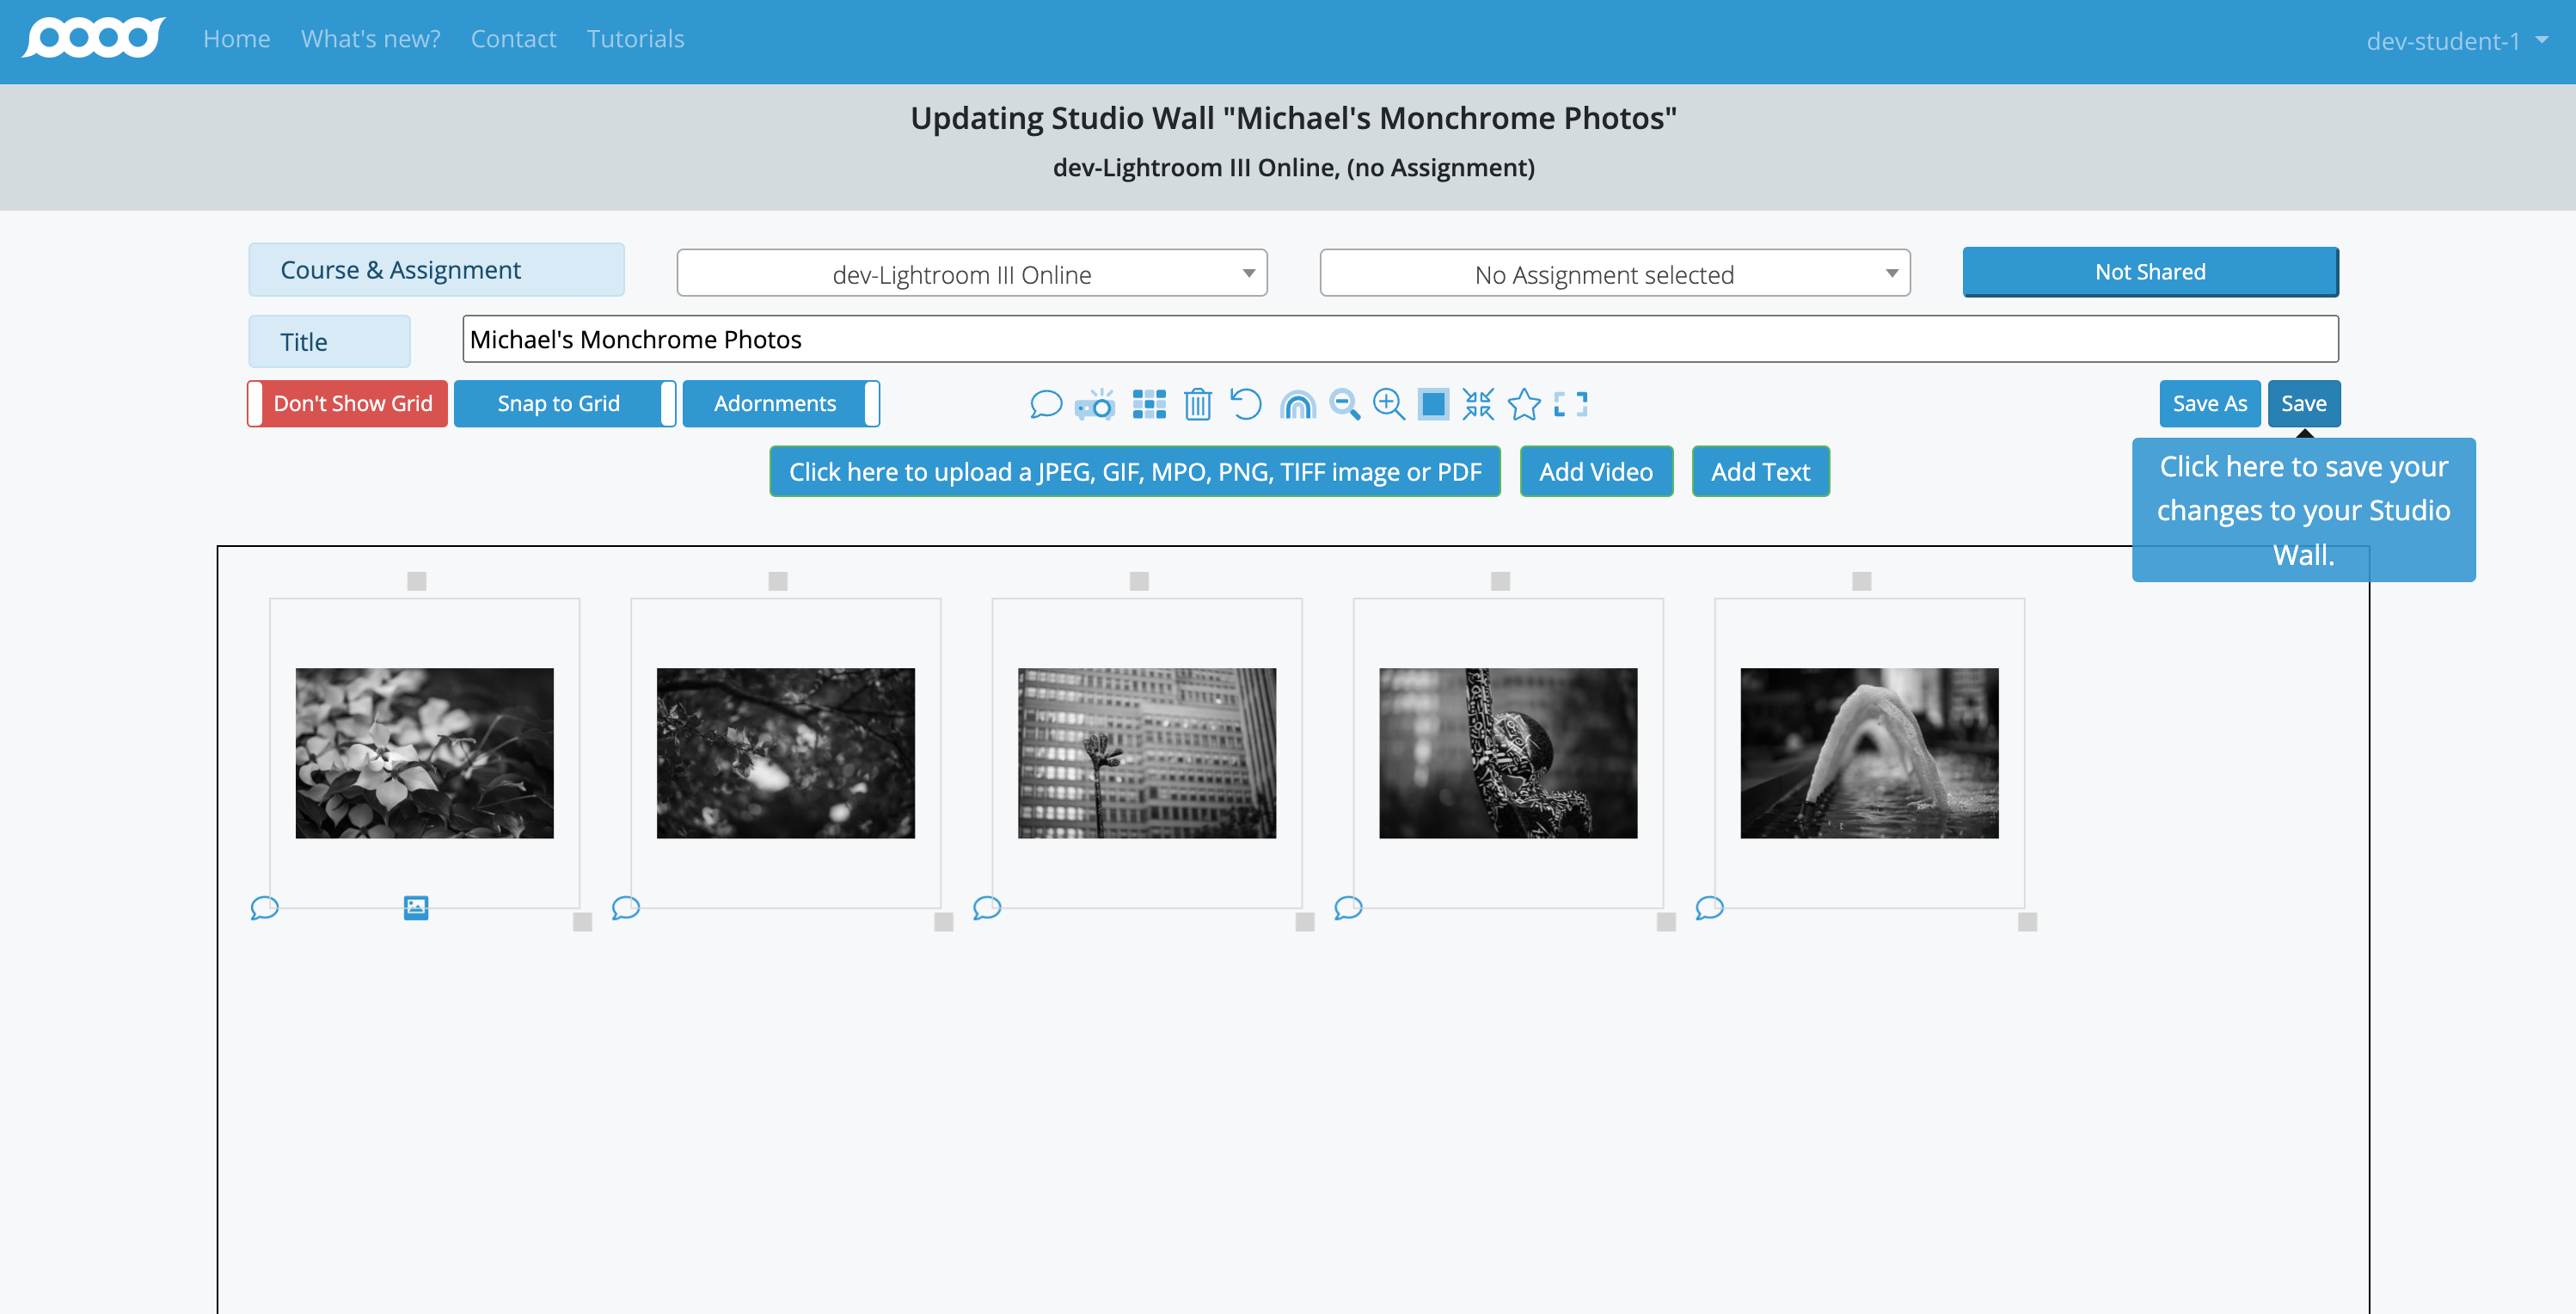Select the office building photo thumbnail

pos(1147,753)
